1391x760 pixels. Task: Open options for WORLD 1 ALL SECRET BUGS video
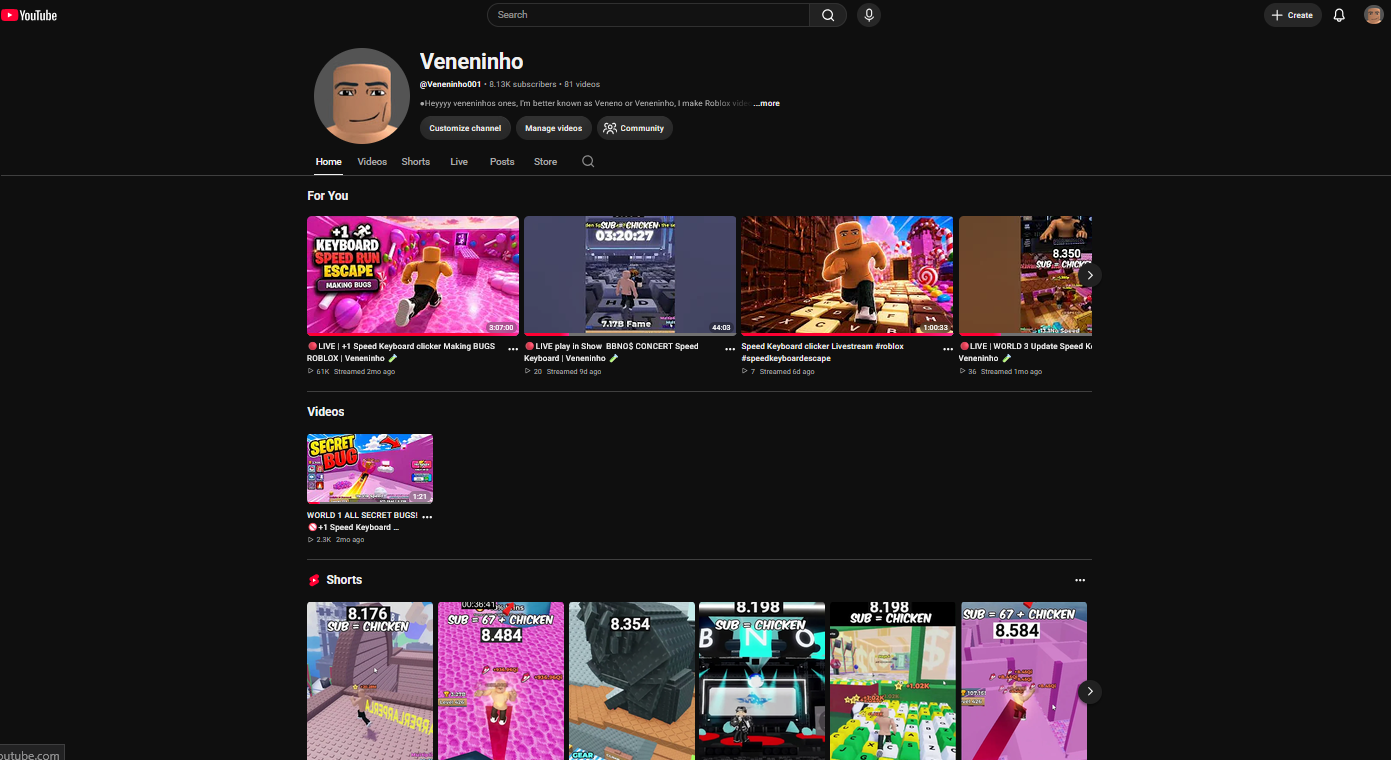point(427,517)
